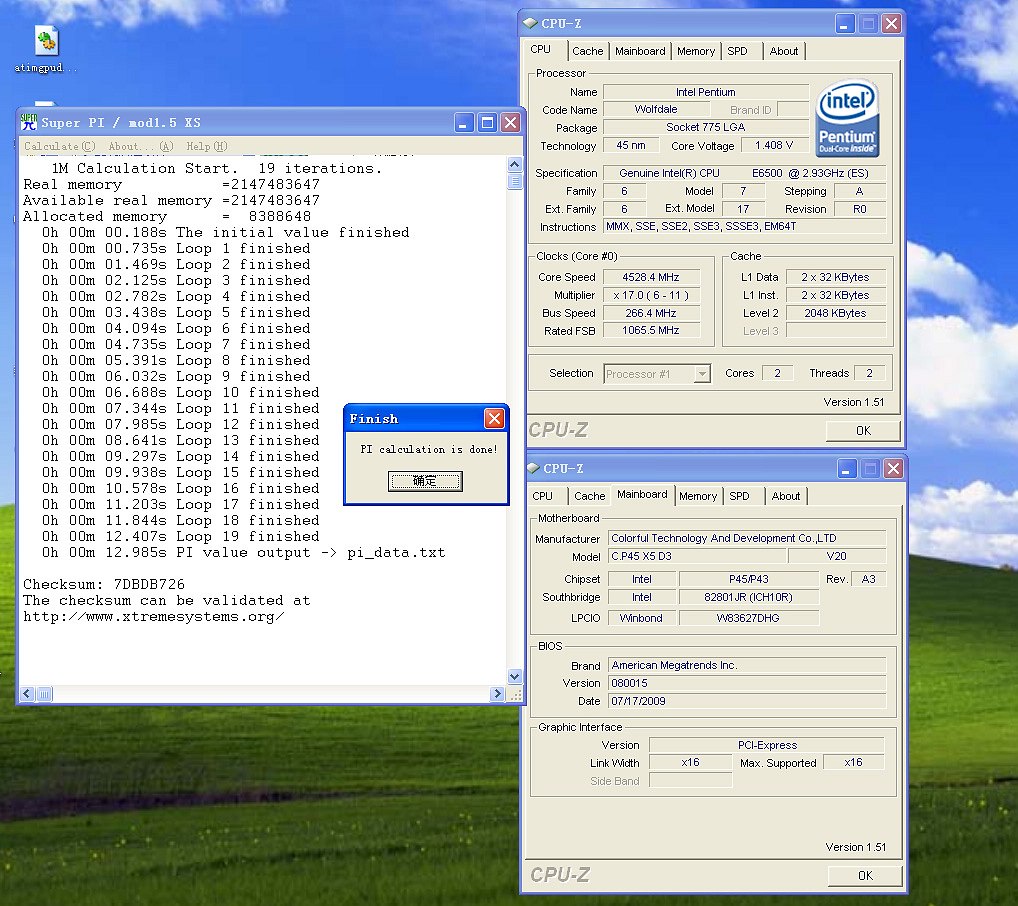Close the top CPU-Z window
Image resolution: width=1018 pixels, height=906 pixels.
pyautogui.click(x=891, y=24)
